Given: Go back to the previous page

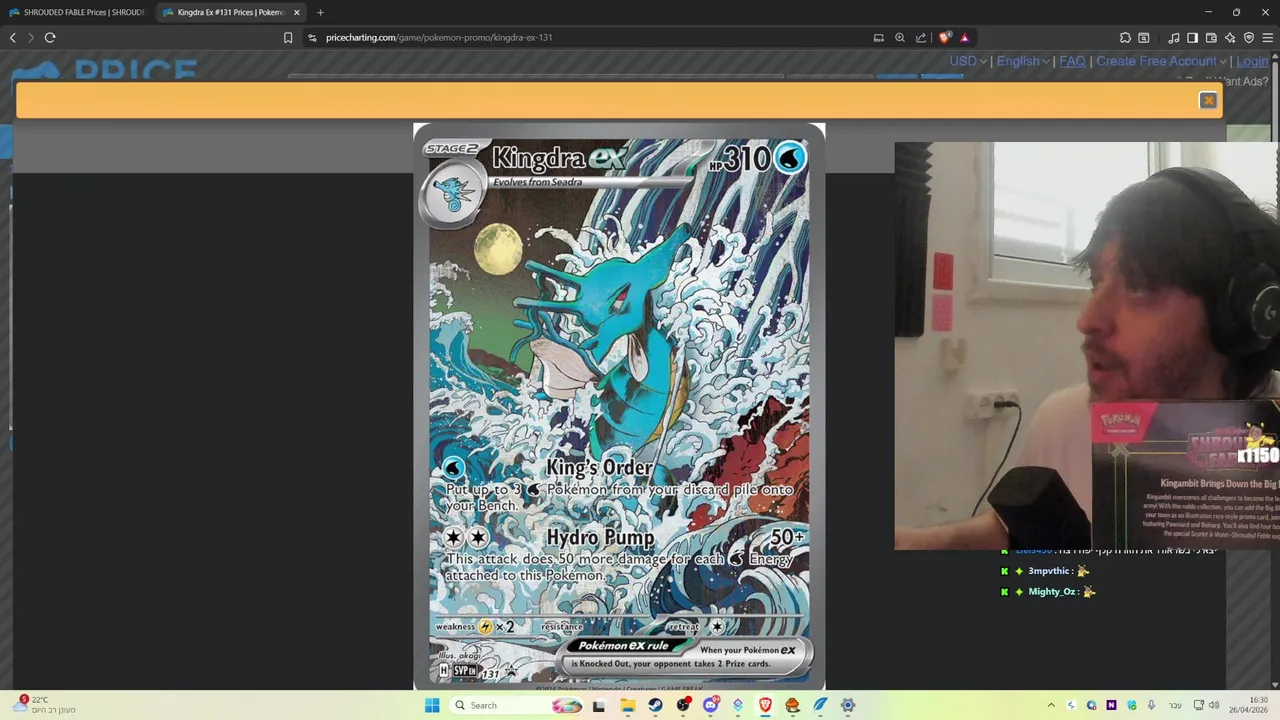Looking at the screenshot, I should click(13, 38).
